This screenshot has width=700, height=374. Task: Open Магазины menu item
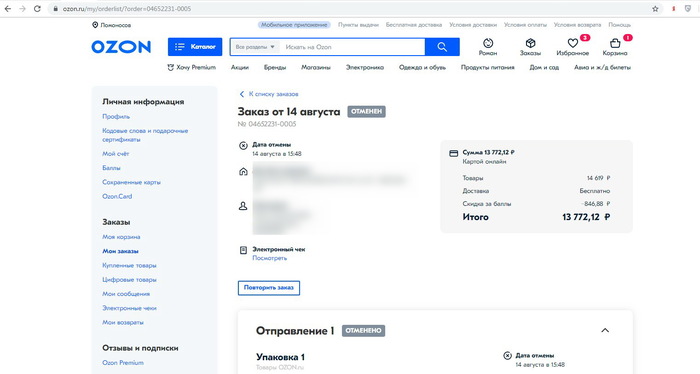coord(316,67)
